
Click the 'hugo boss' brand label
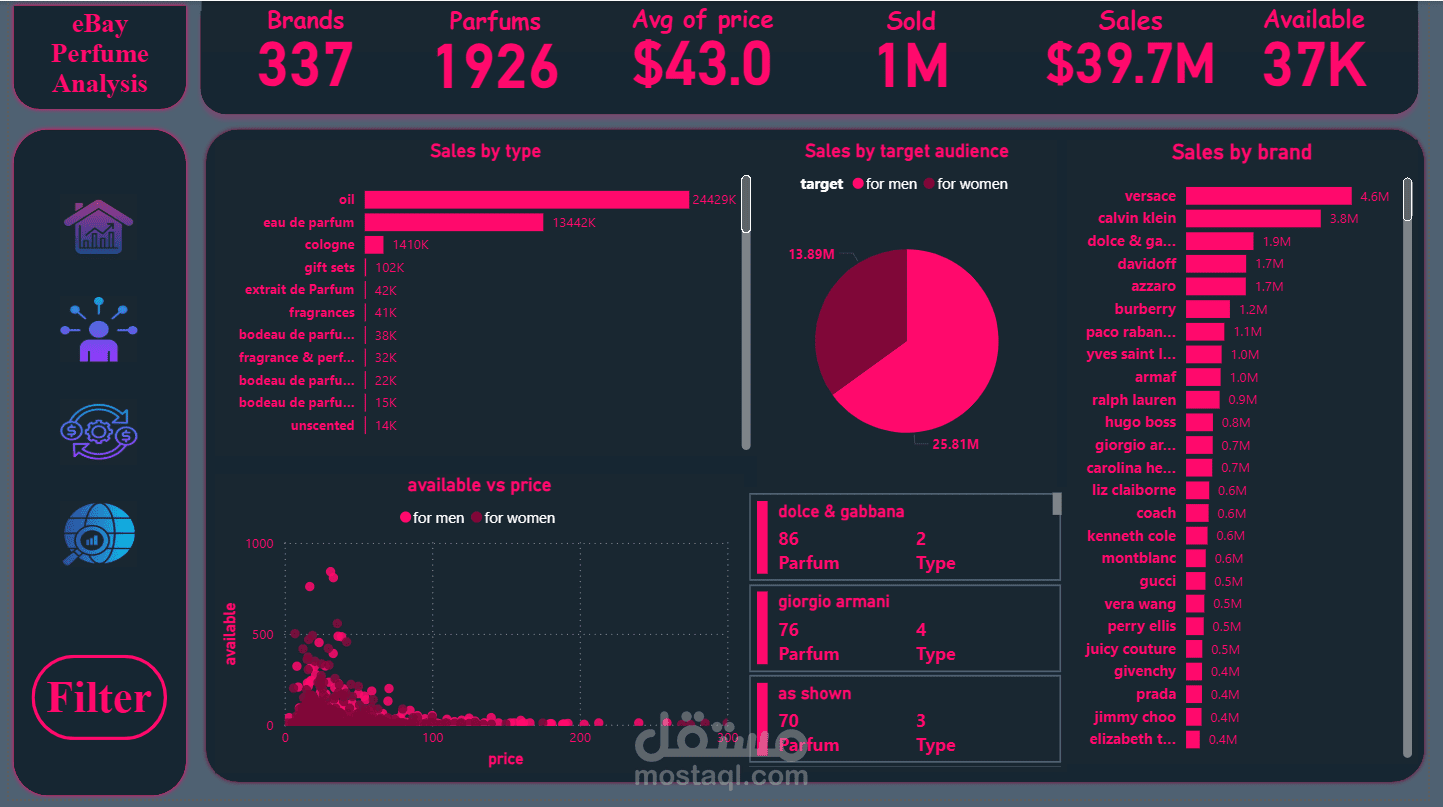(x=1140, y=422)
